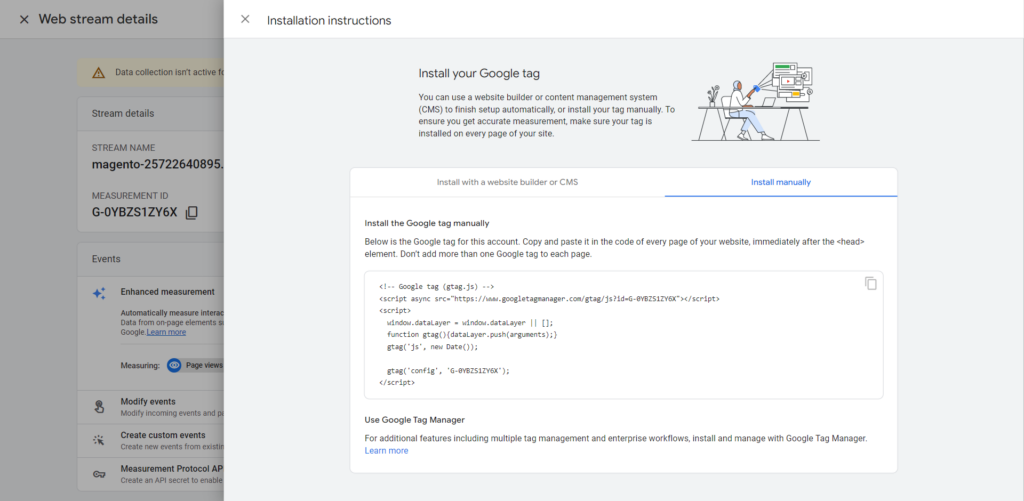This screenshot has height=501, width=1024.
Task: Copy the Google tag code snippet
Action: (871, 283)
